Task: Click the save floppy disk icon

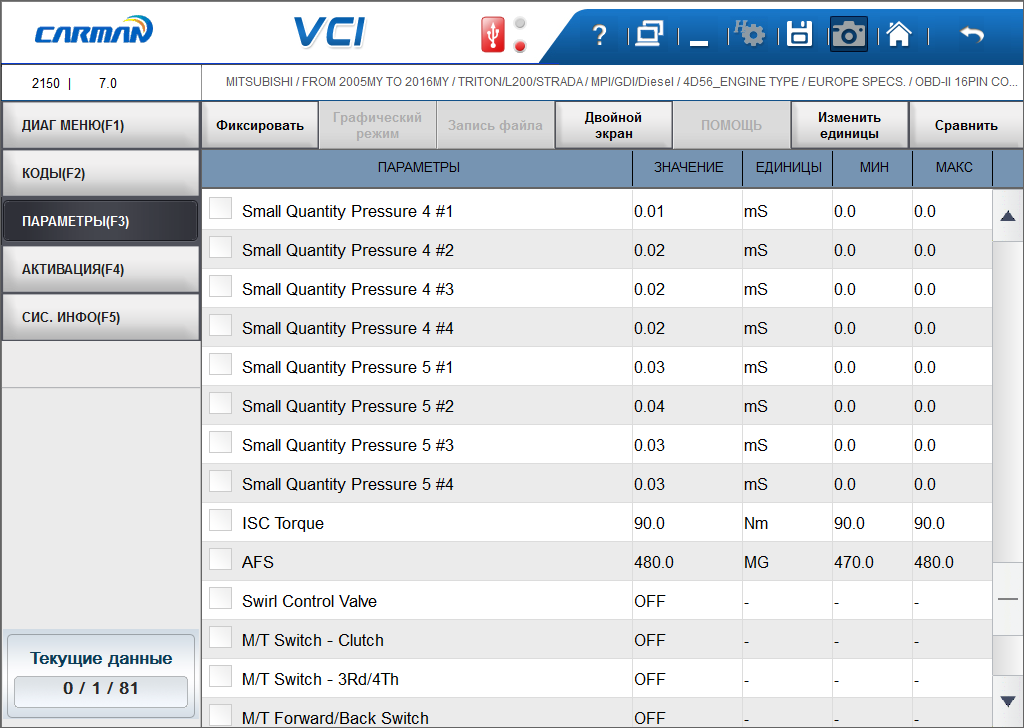Action: [799, 34]
